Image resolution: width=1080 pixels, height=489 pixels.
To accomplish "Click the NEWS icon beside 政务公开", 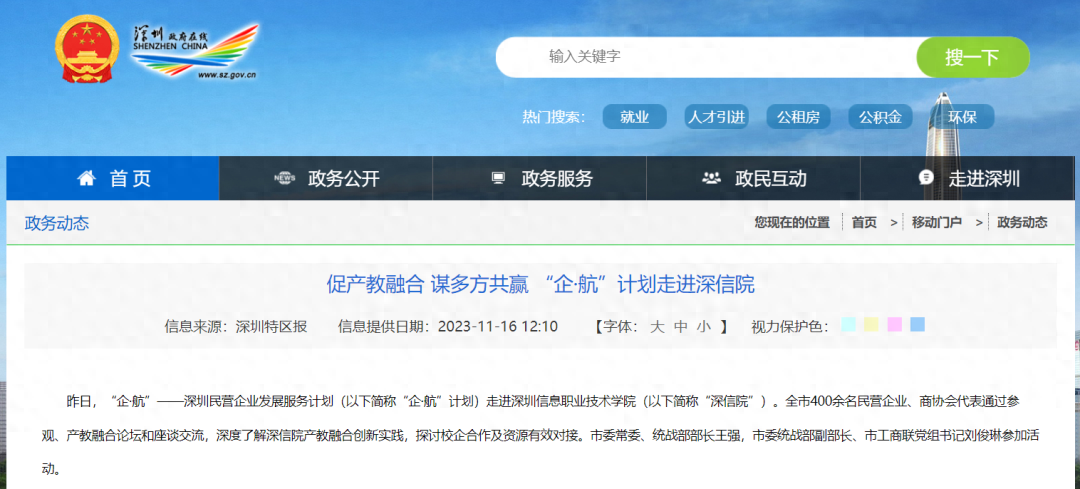I will click(x=284, y=178).
